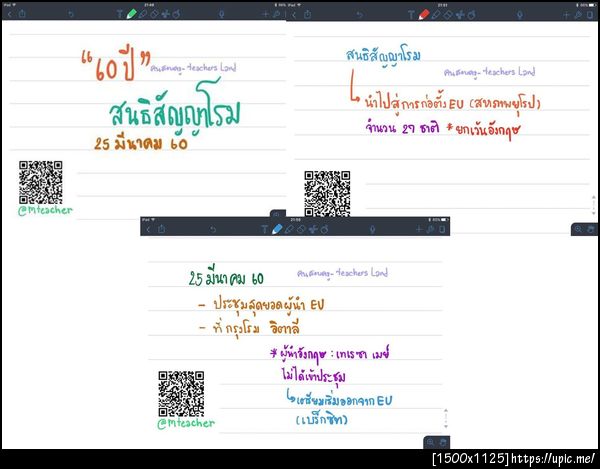Select hand tool in red-pen note toolbar
Viewport: 600px width, 469px height.
471,15
